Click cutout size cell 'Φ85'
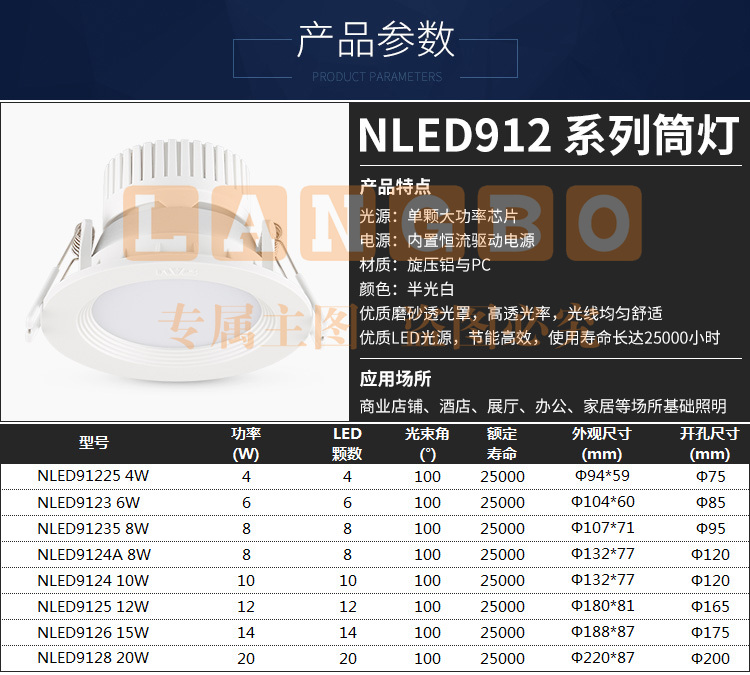The width and height of the screenshot is (750, 675). (710, 502)
